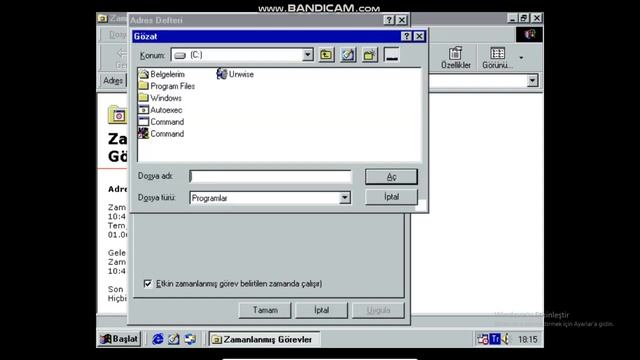640x360 pixels.
Task: Click İptal in the Adres Defteri dialog
Action: [321, 310]
